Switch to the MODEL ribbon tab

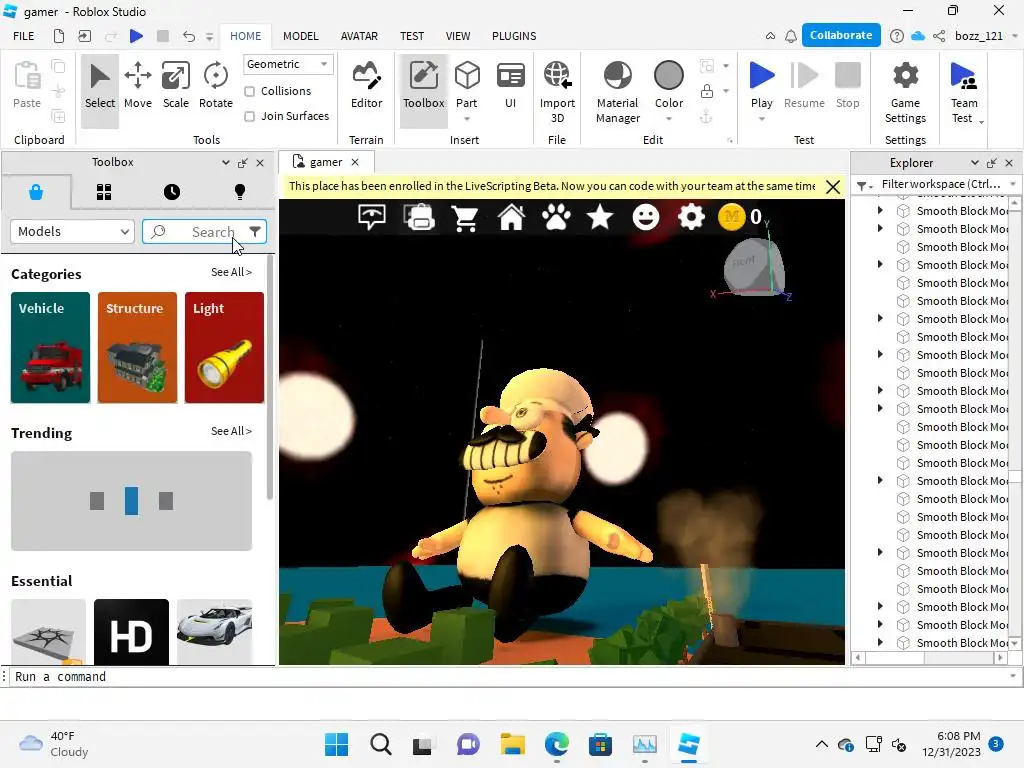point(300,36)
